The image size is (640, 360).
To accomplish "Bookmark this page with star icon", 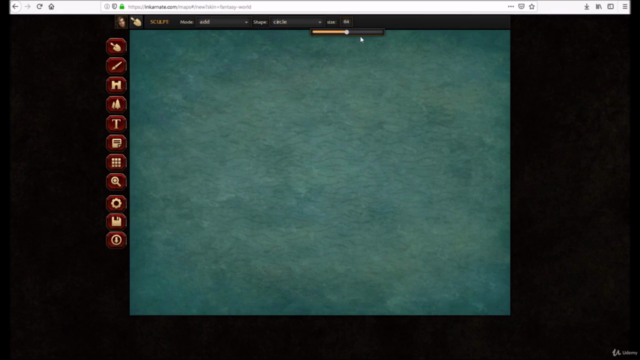I will 532,7.
